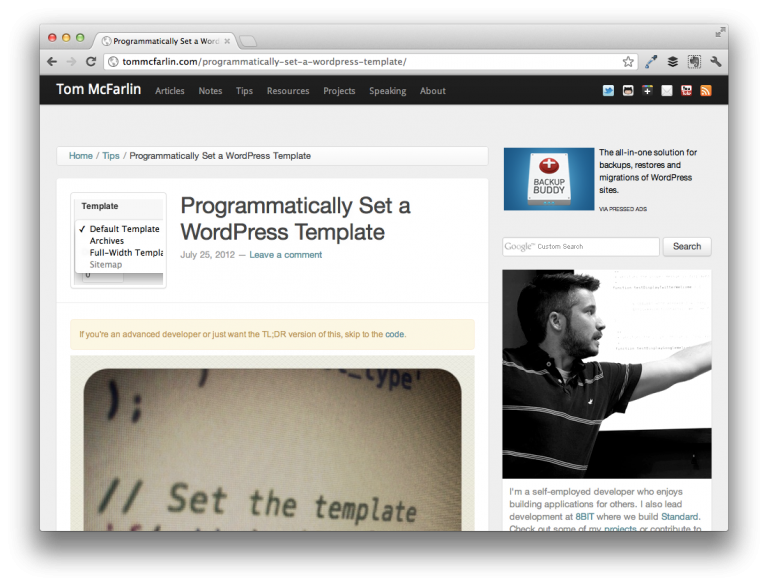Open the YouTube channel icon

(x=686, y=91)
